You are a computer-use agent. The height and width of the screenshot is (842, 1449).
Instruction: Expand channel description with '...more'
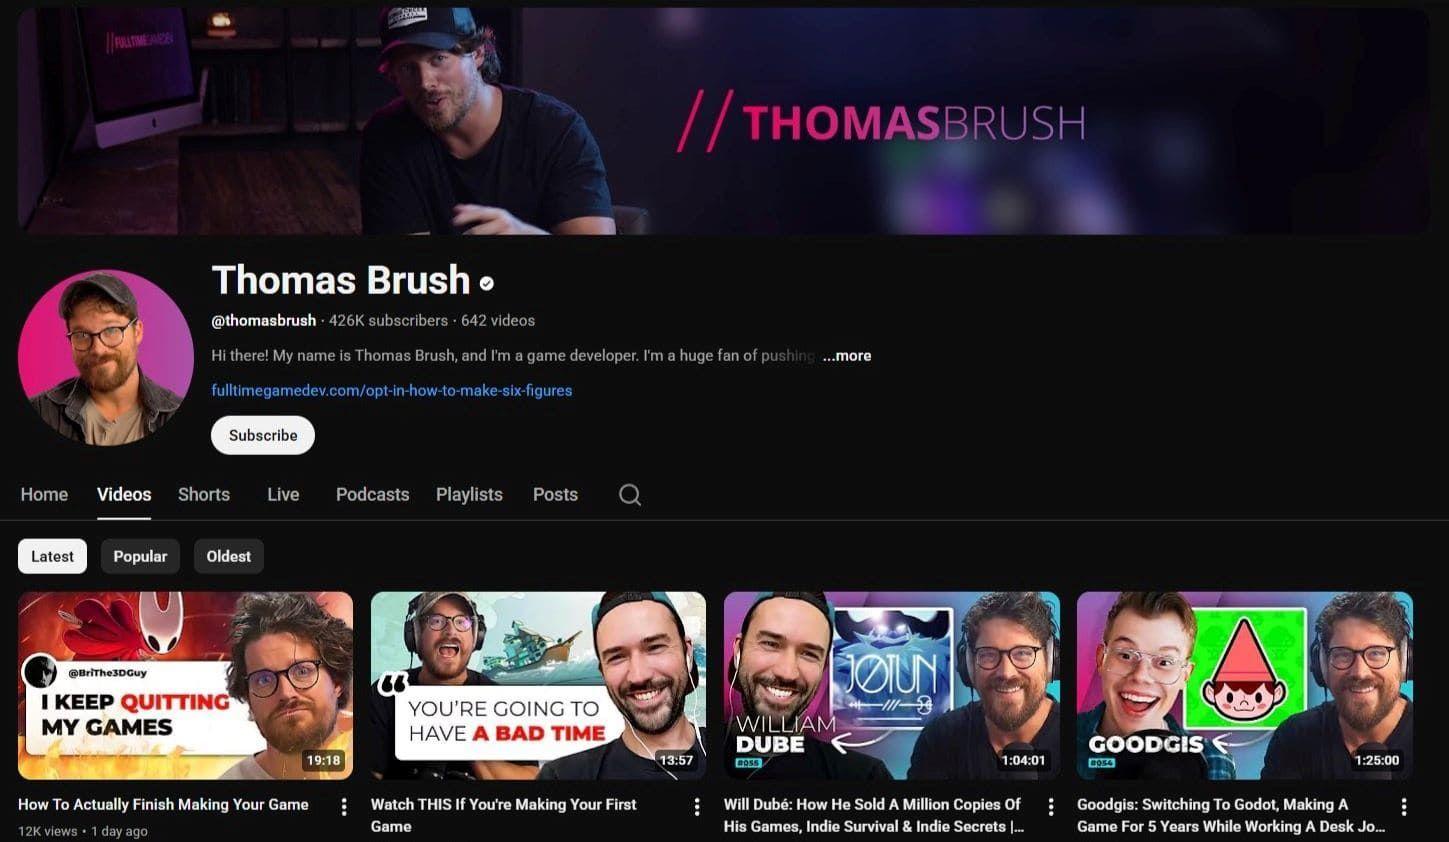point(847,356)
